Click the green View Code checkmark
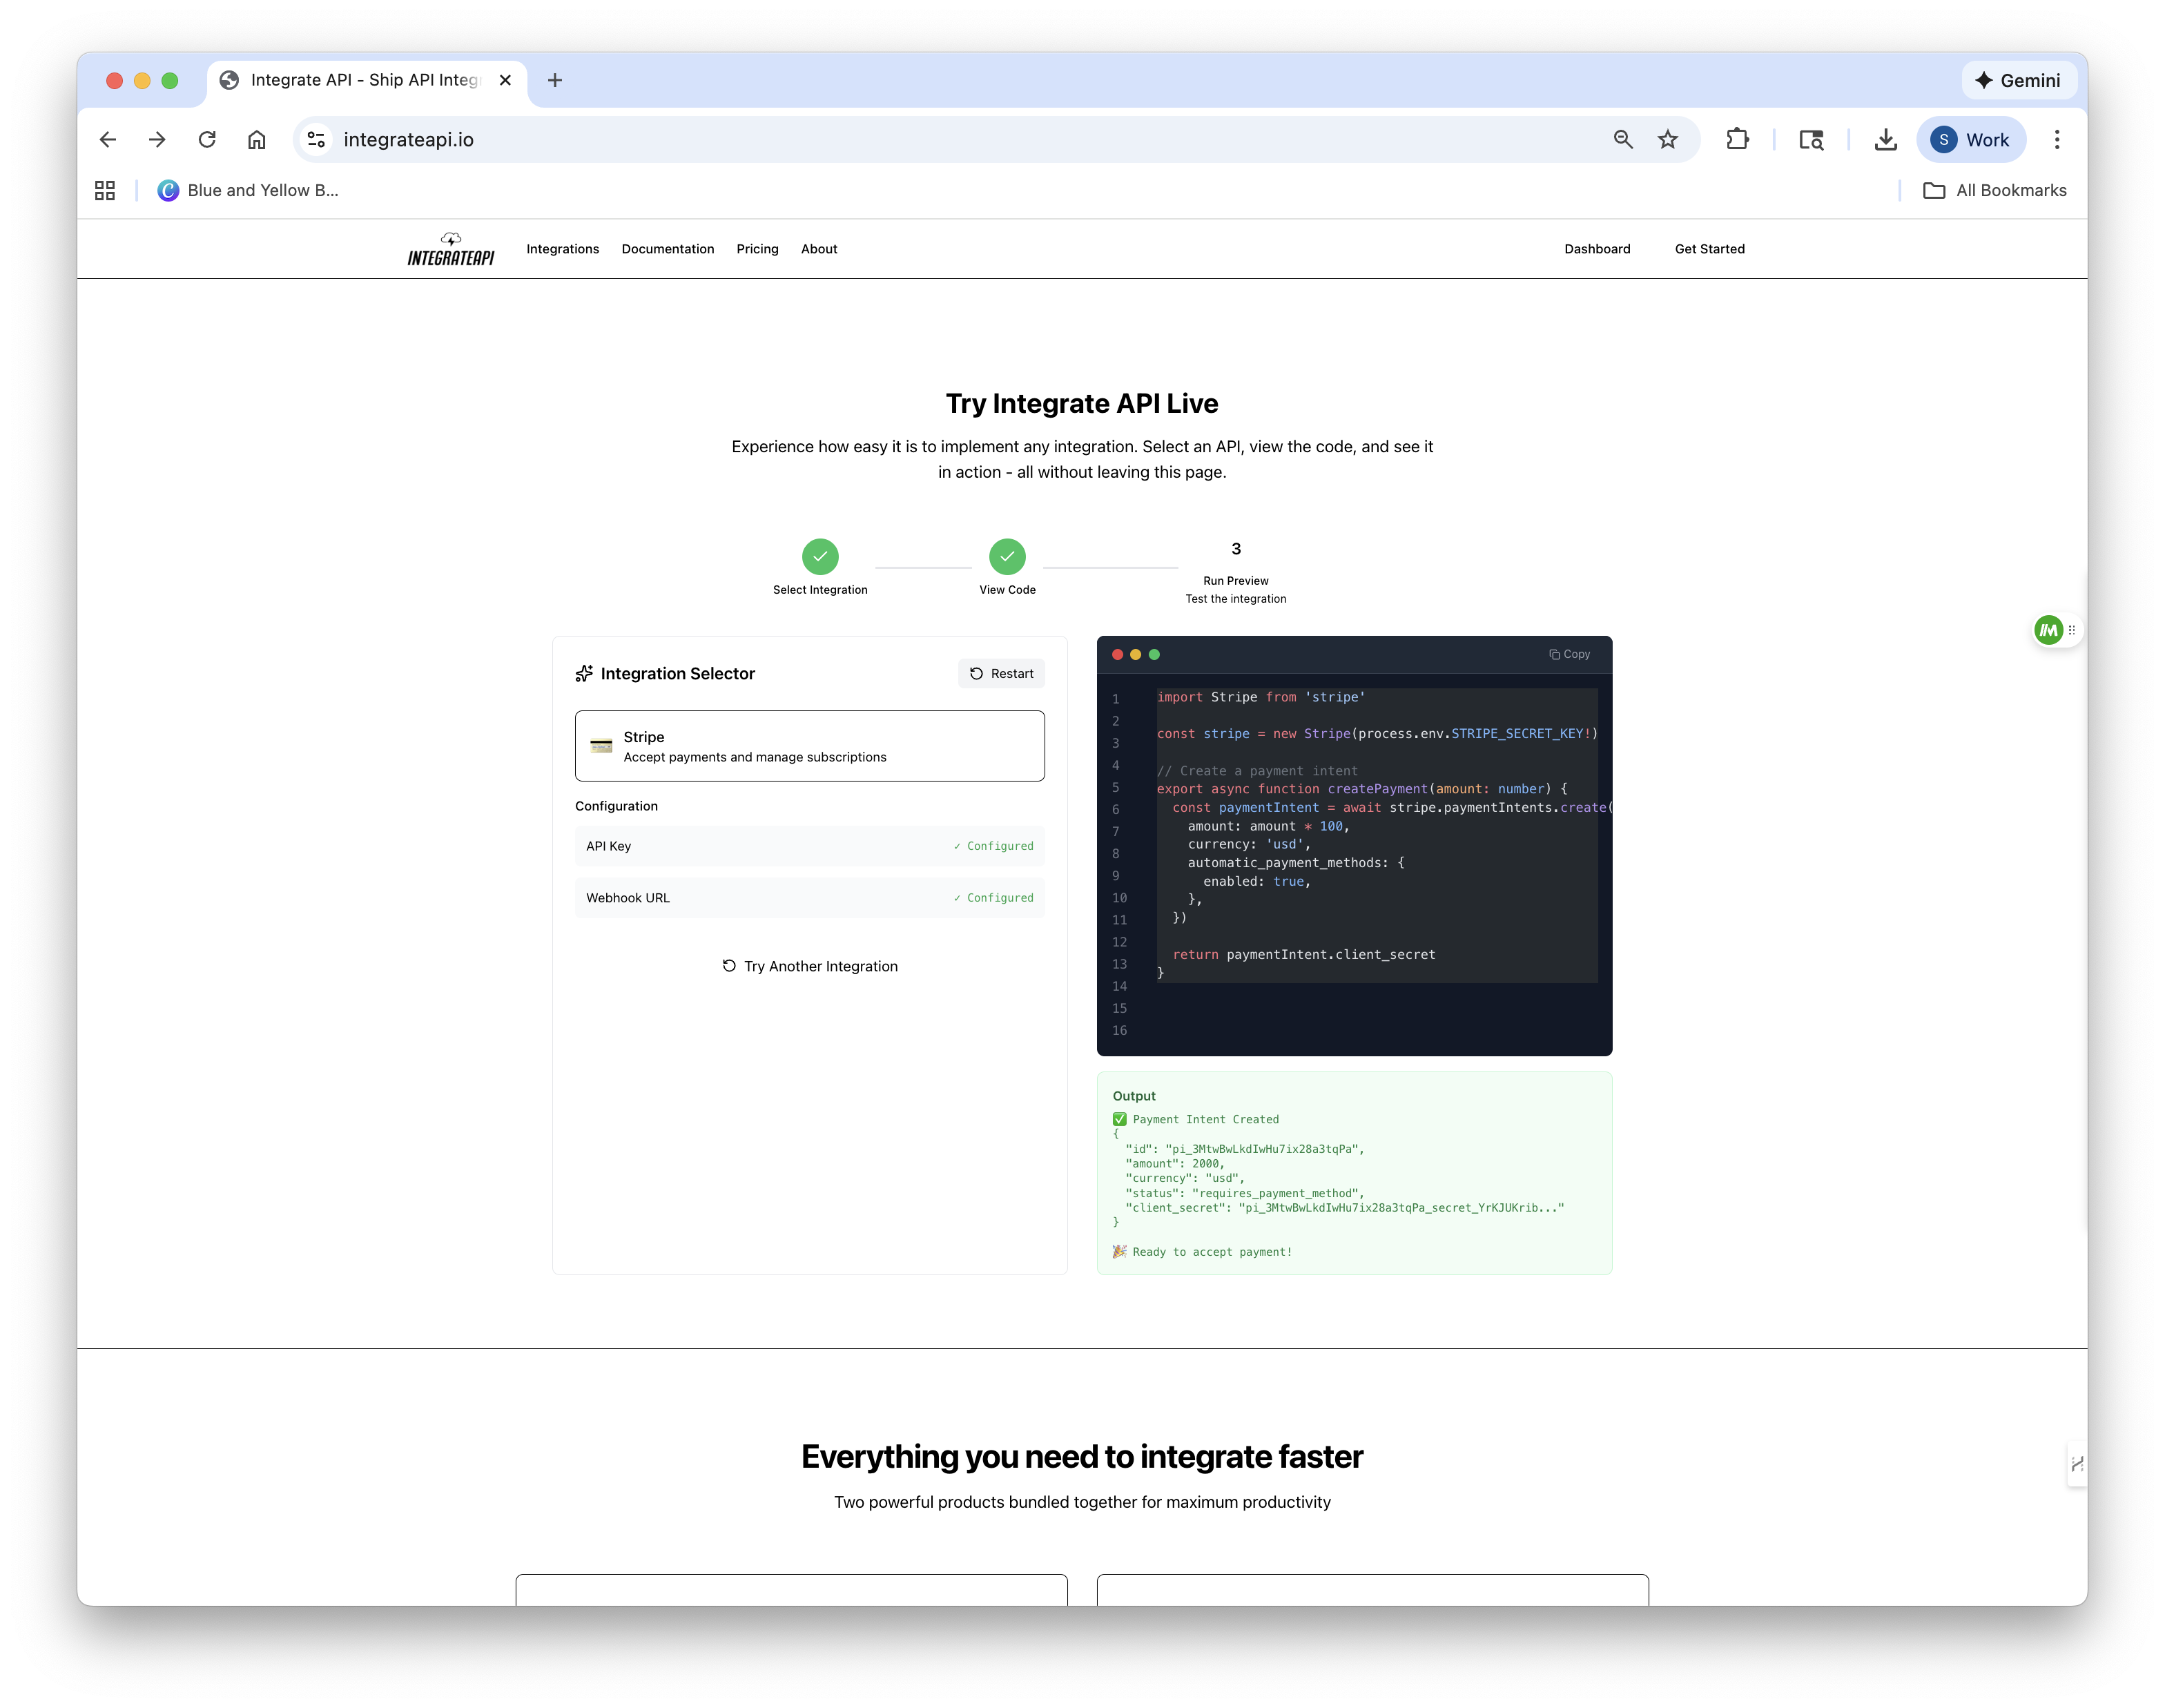 click(x=1007, y=557)
